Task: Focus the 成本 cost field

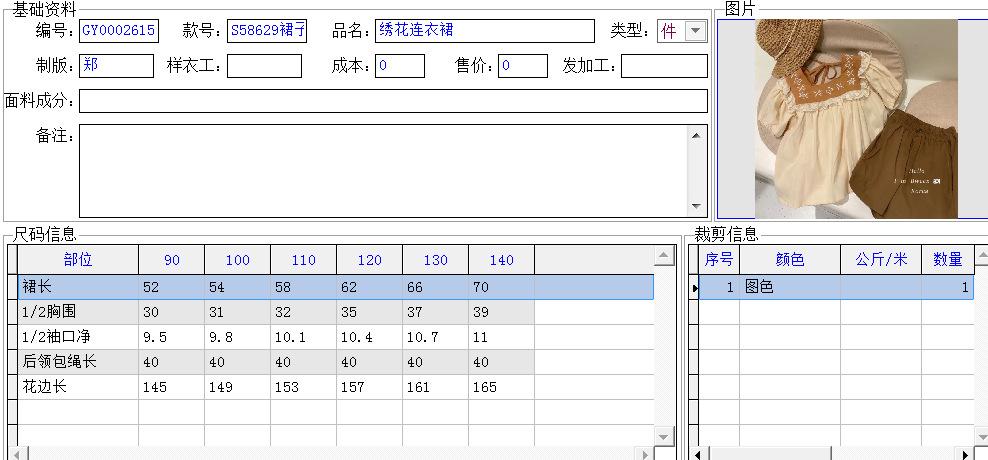Action: [x=400, y=66]
